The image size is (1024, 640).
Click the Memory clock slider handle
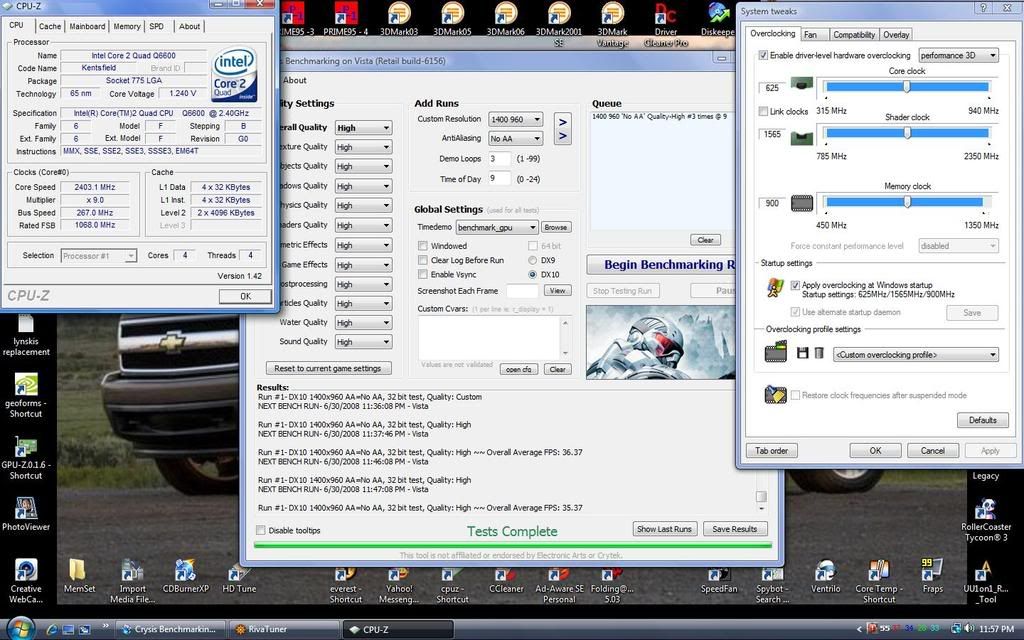(x=907, y=202)
